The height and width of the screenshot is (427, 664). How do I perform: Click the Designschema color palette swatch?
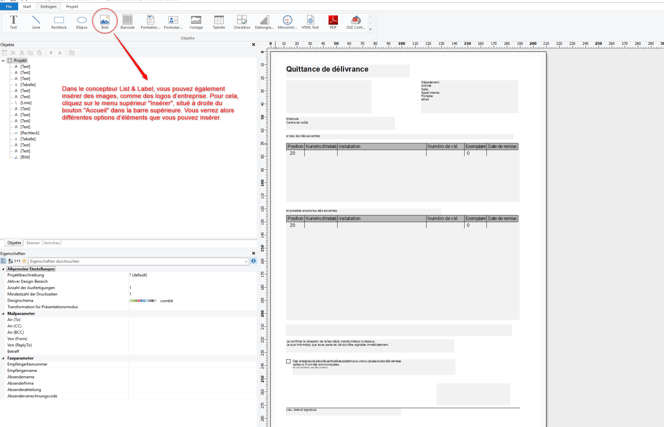pos(143,301)
